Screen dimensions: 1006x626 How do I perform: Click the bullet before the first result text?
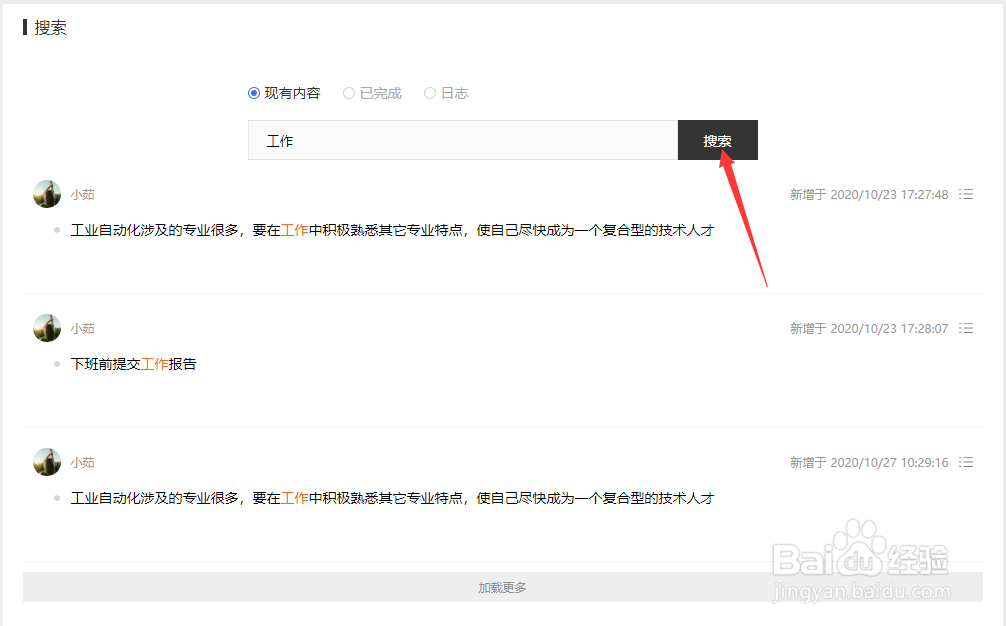coord(57,230)
